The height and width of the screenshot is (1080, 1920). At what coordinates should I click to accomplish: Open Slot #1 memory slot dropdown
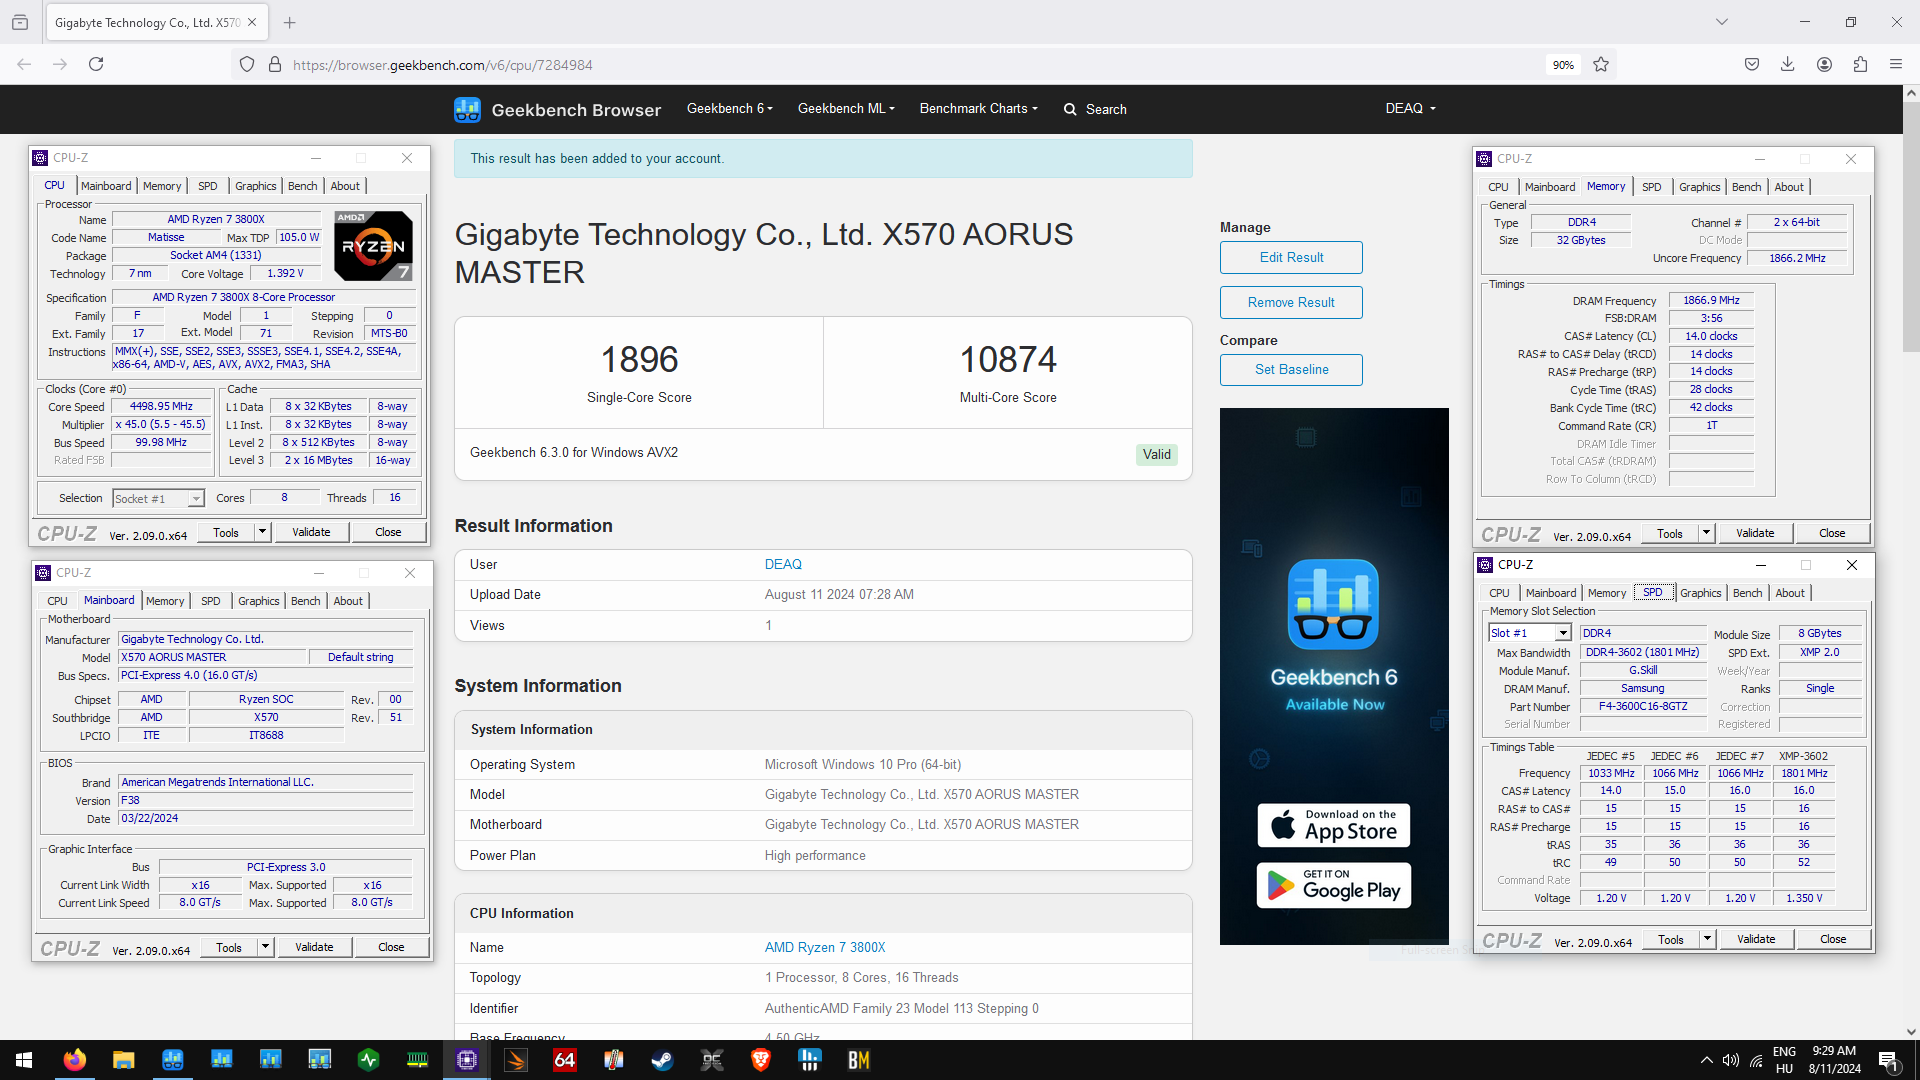(x=1530, y=633)
